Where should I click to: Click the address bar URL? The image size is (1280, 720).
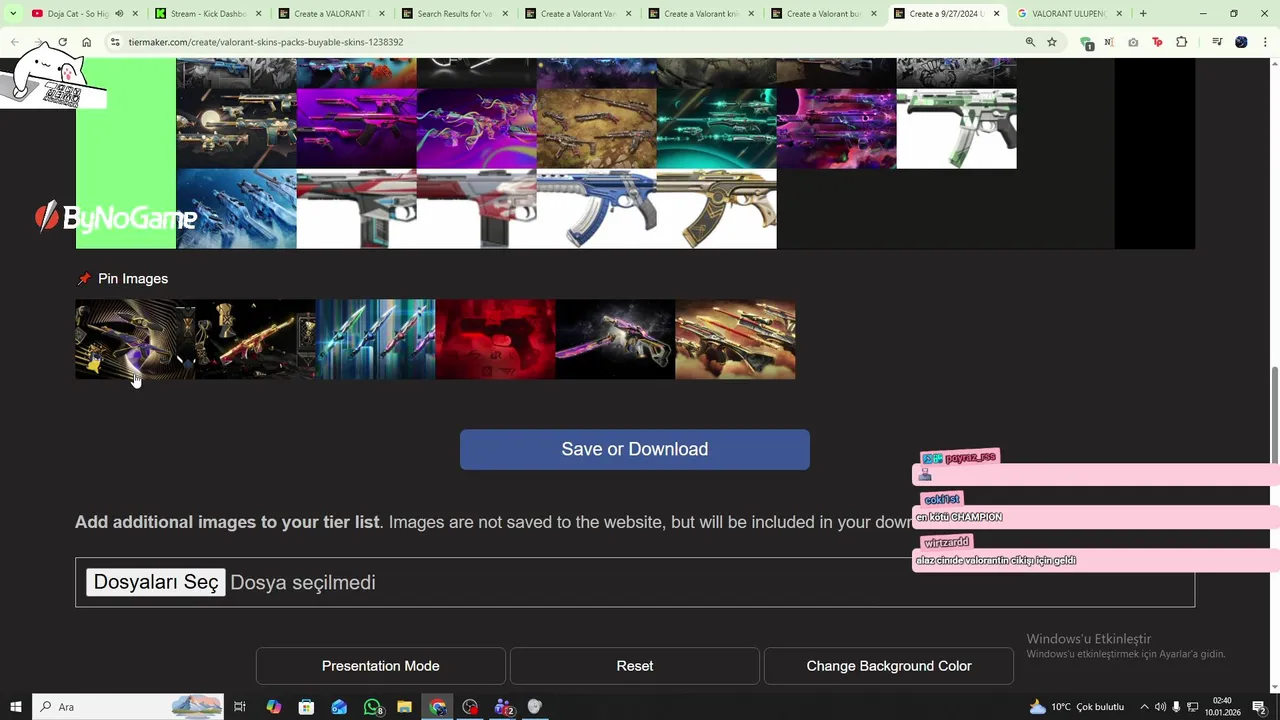coord(266,42)
